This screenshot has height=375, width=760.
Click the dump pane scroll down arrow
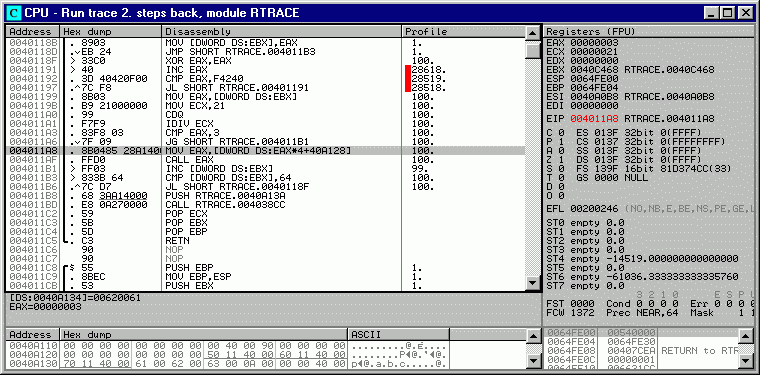[x=533, y=361]
